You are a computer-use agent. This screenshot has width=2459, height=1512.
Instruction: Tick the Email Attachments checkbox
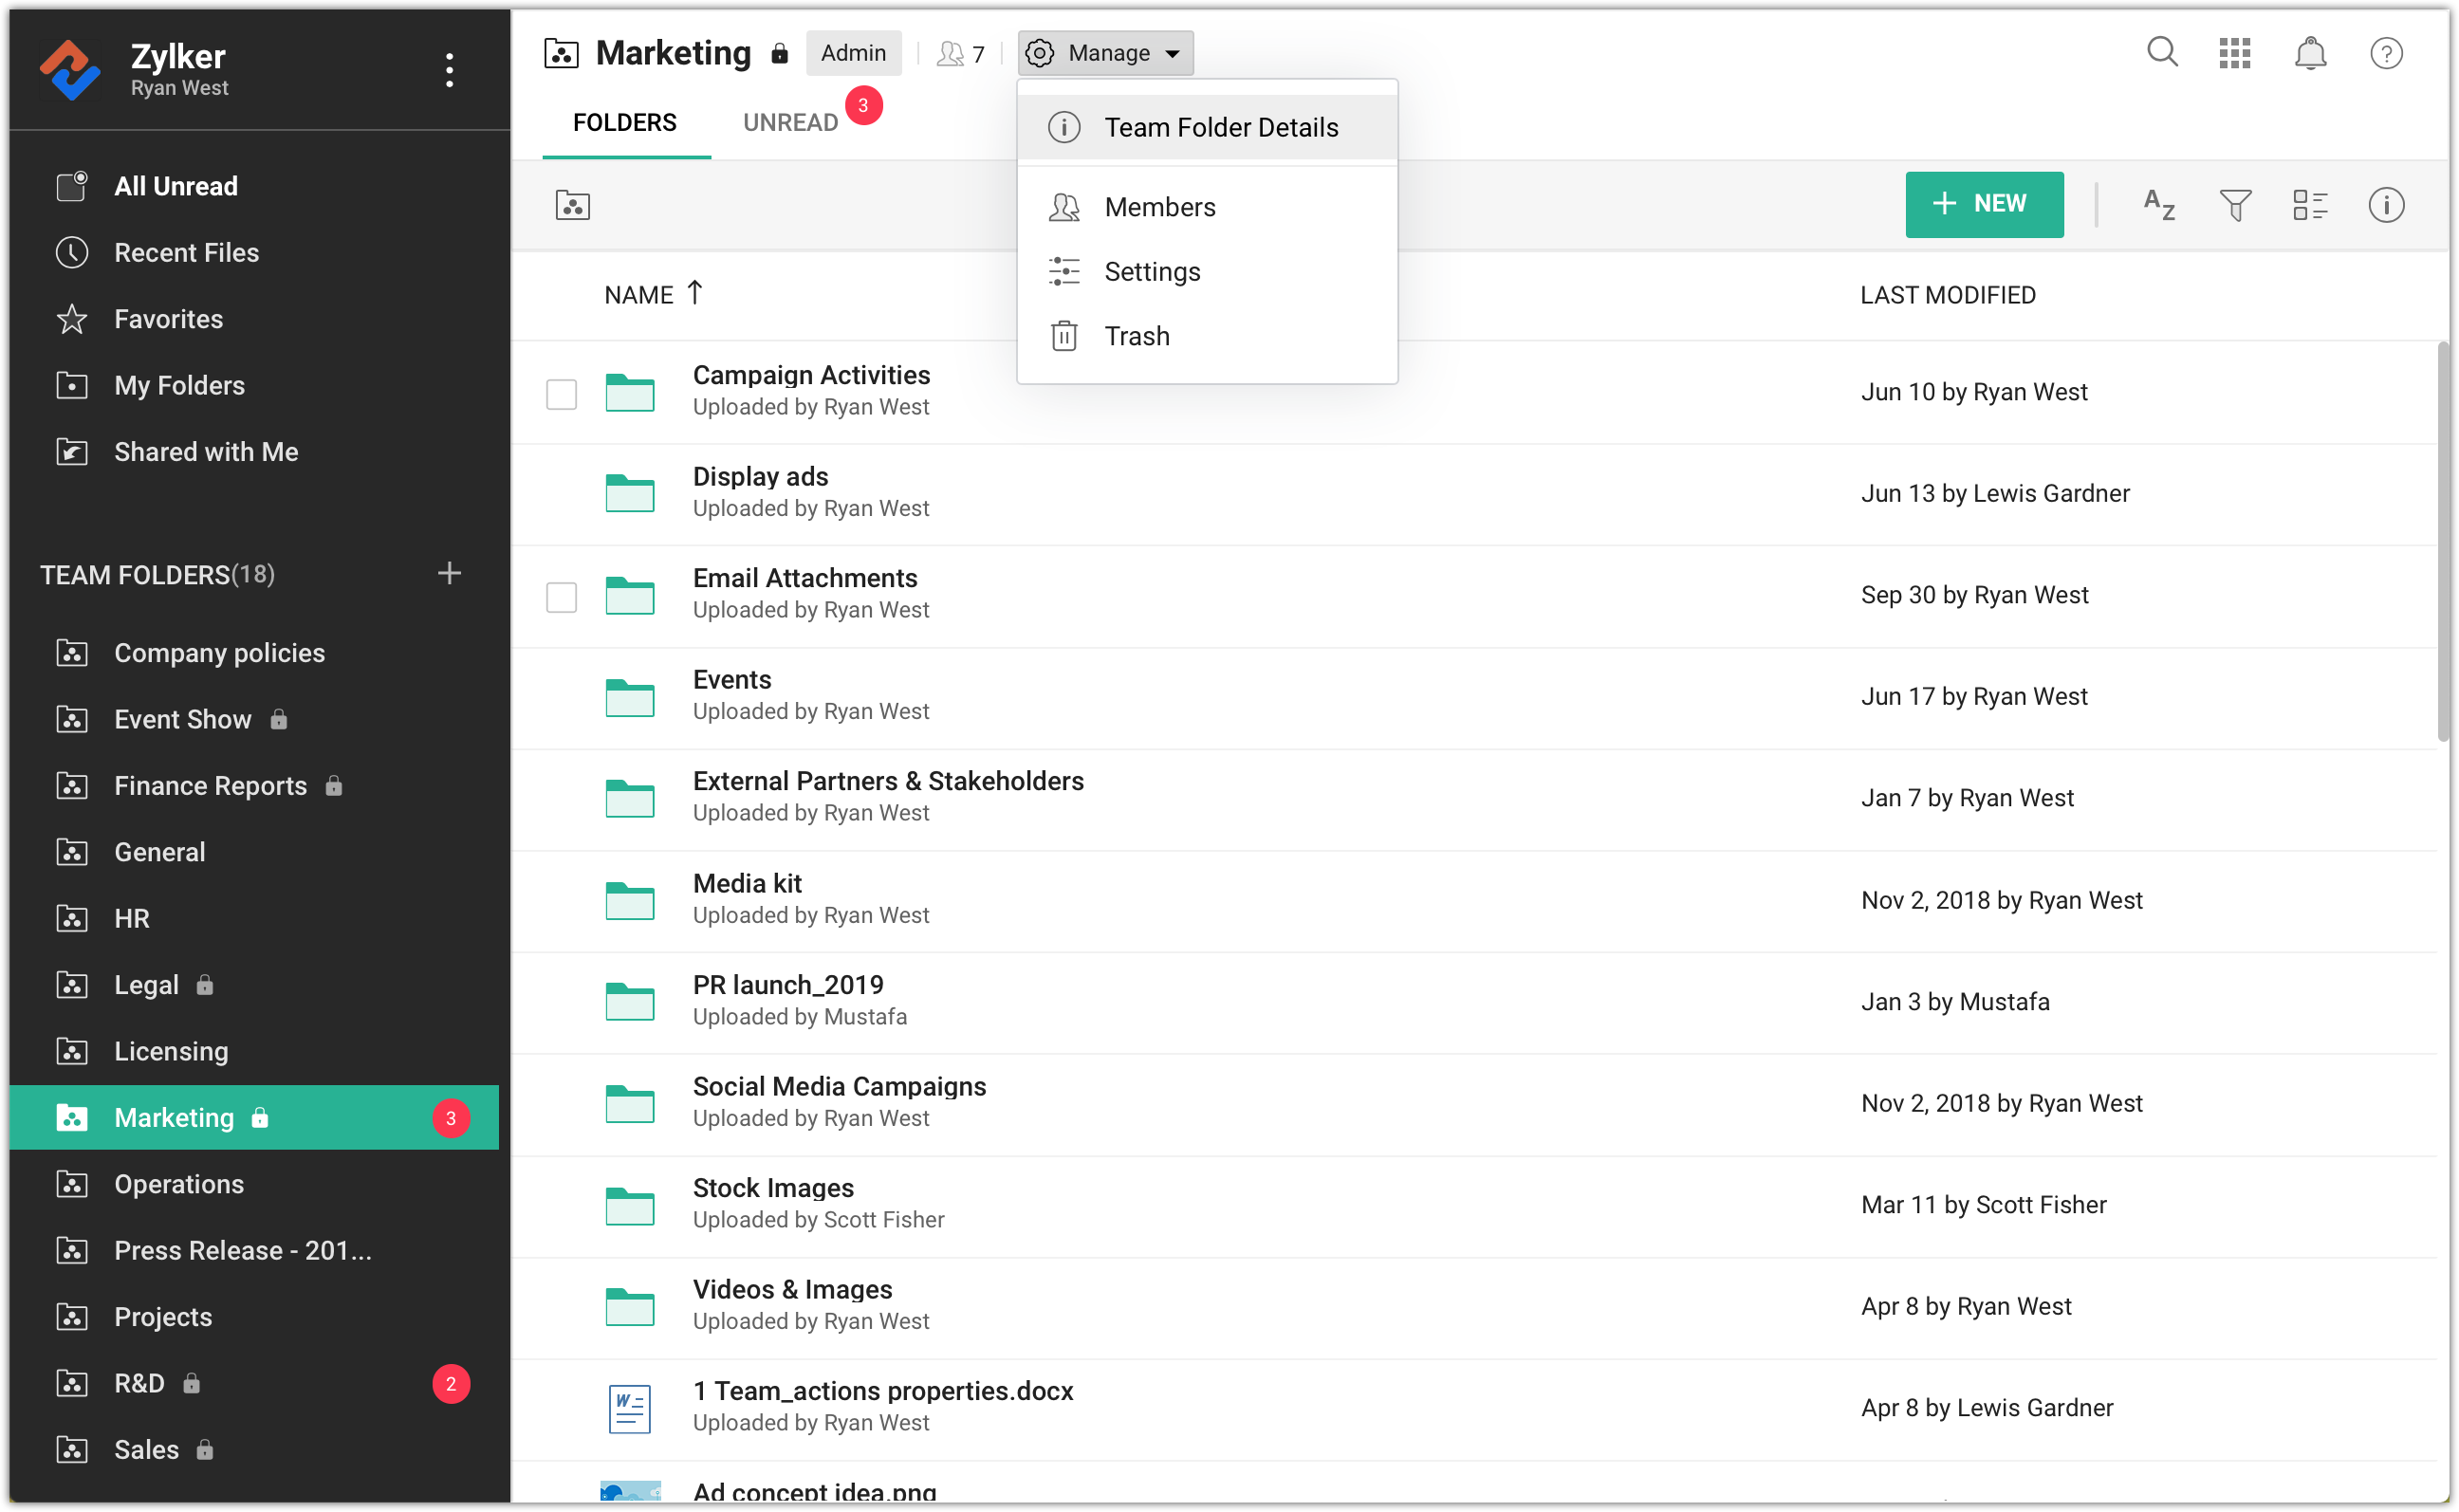561,597
